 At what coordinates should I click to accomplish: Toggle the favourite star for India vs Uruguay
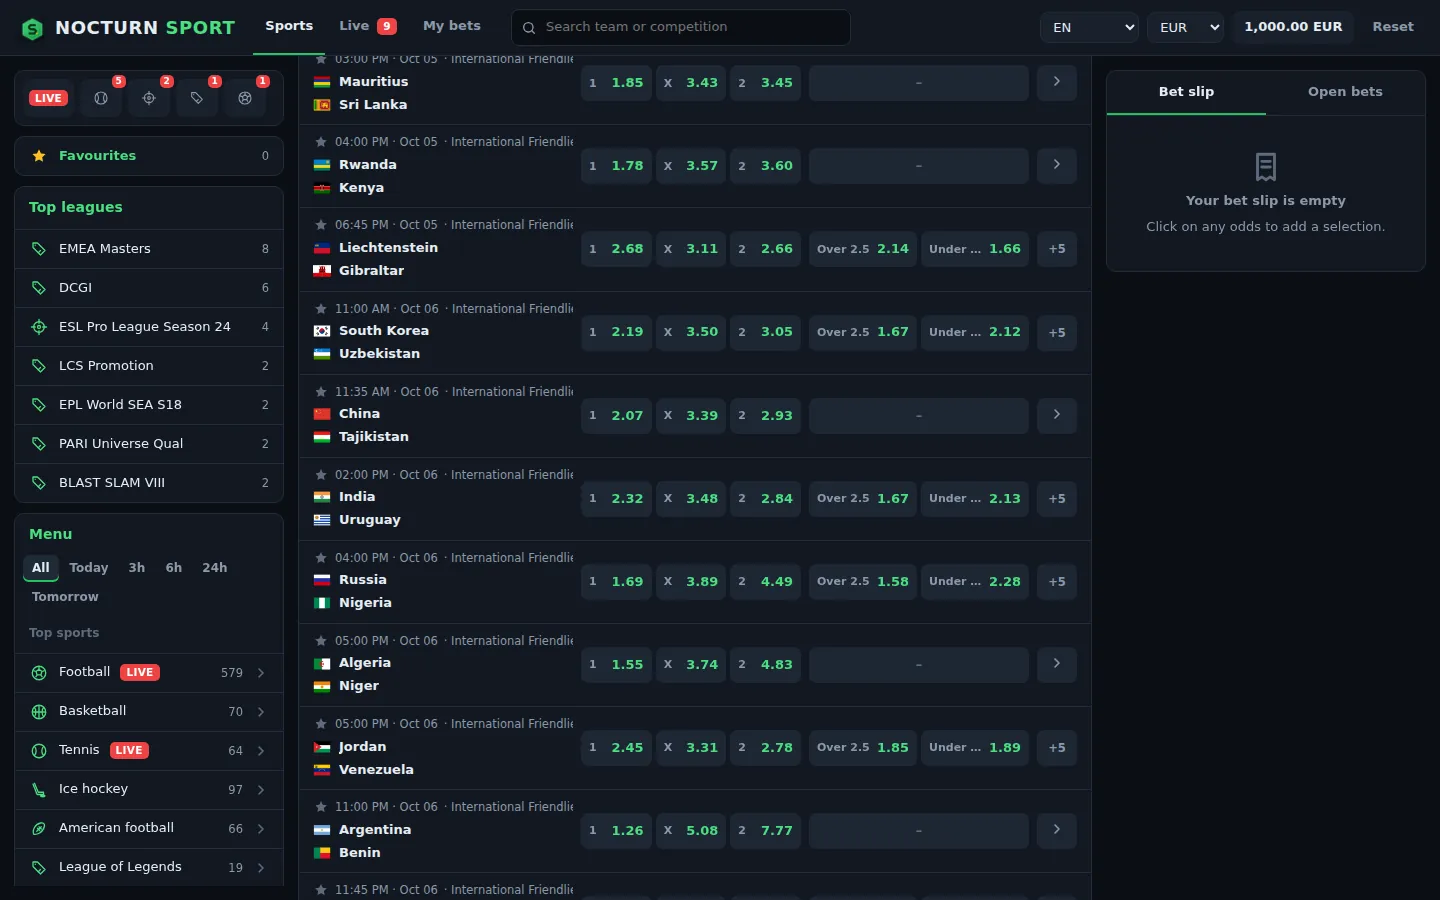321,475
